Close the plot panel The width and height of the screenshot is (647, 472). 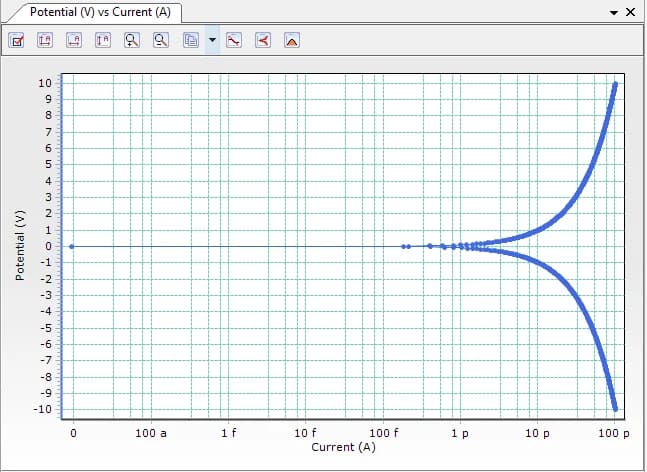point(630,12)
